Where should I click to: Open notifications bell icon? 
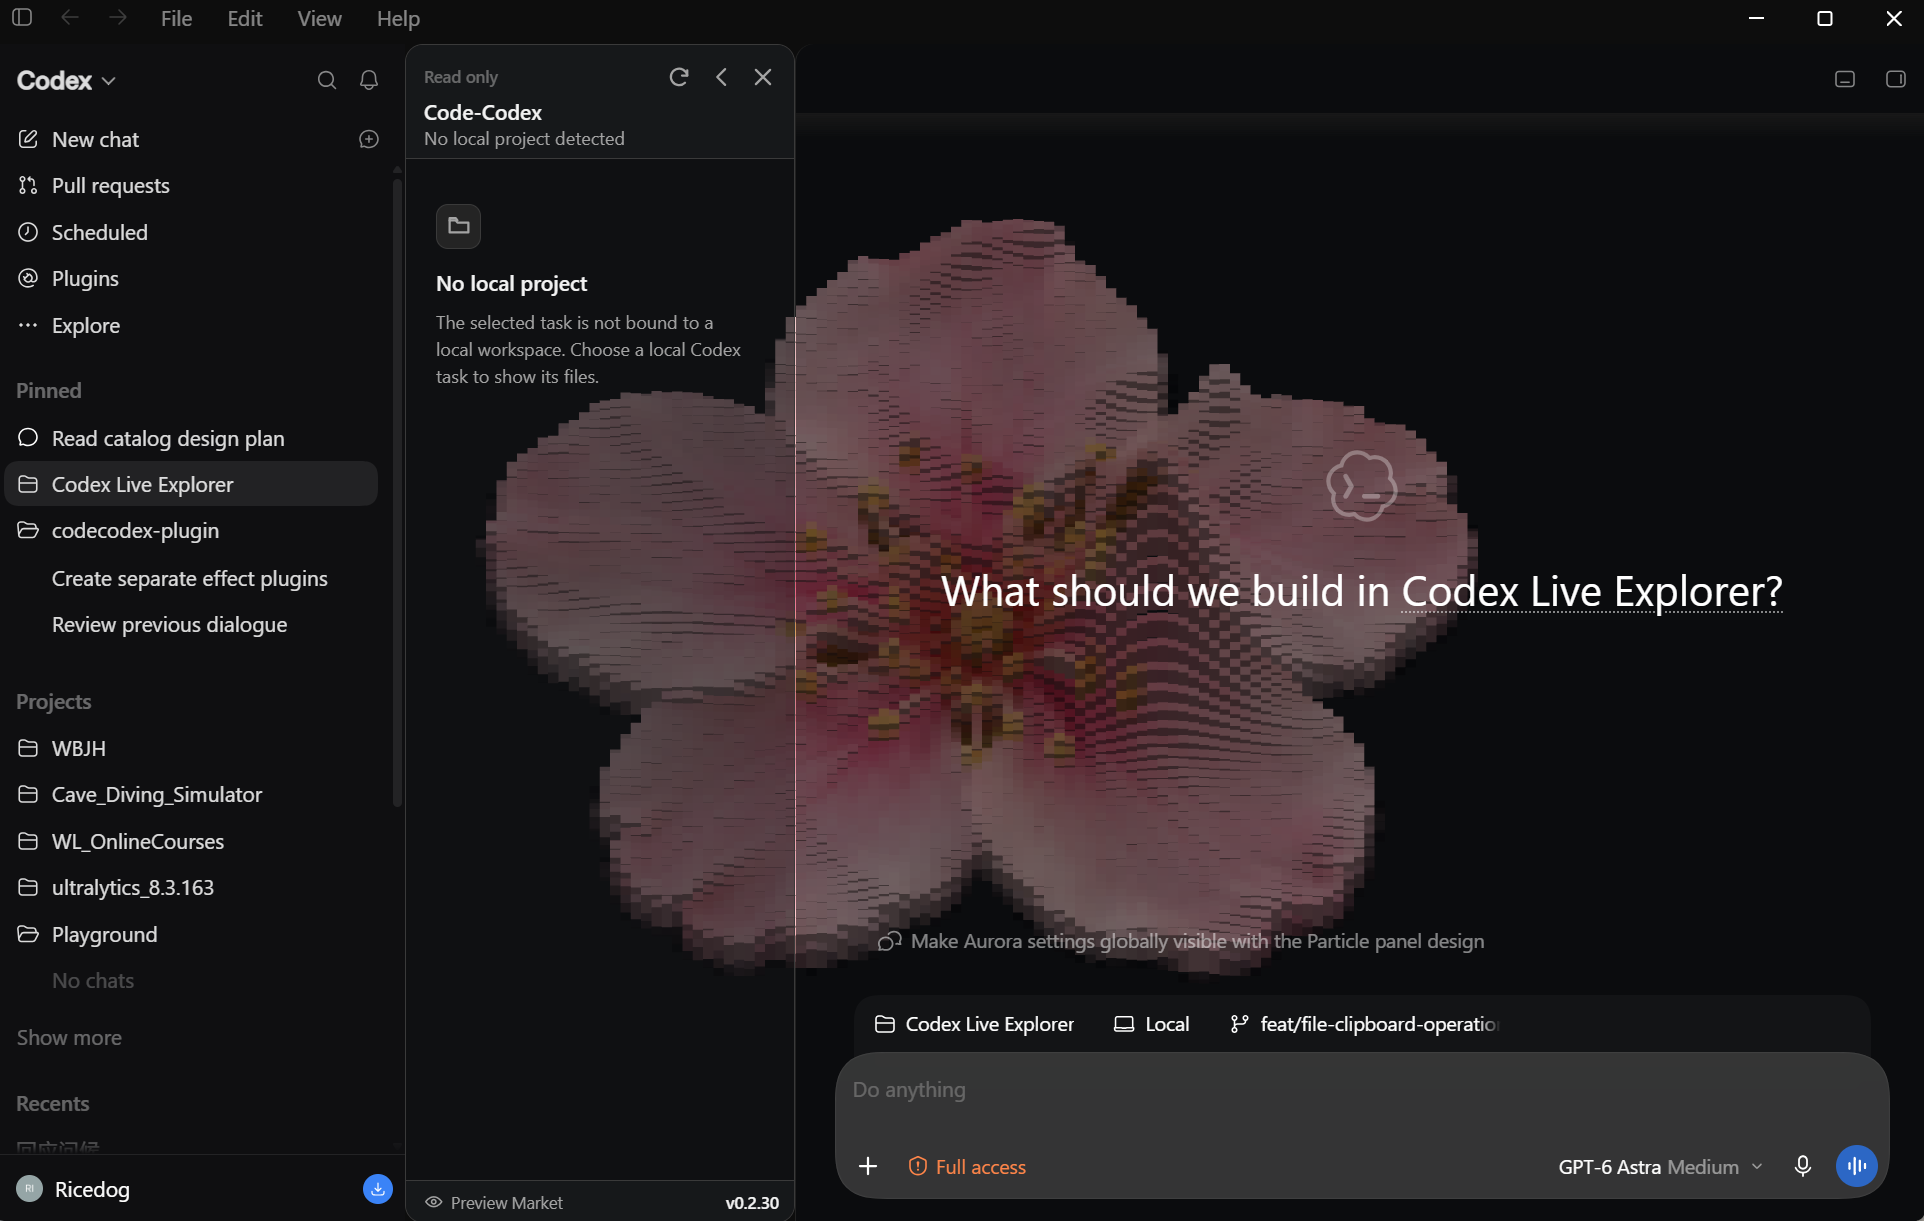(369, 80)
